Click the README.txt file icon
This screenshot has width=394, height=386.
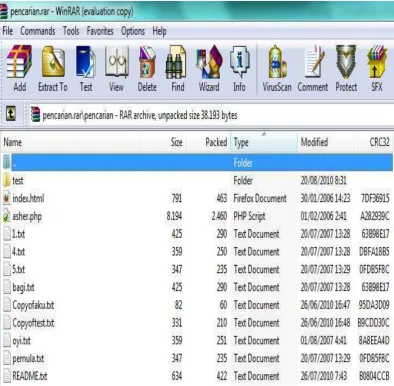(7, 376)
